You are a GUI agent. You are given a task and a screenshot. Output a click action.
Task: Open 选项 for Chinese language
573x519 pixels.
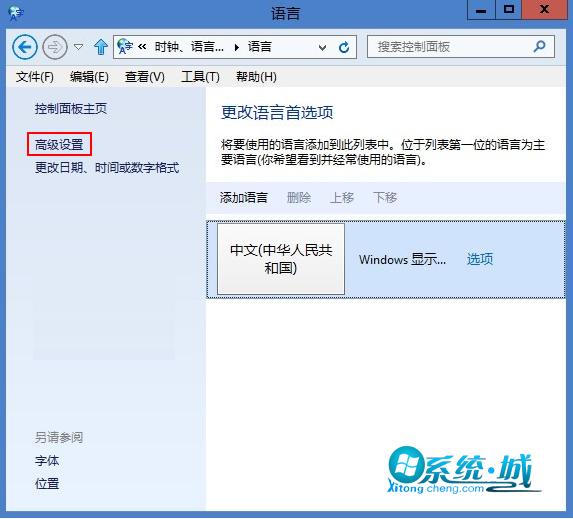click(x=480, y=259)
